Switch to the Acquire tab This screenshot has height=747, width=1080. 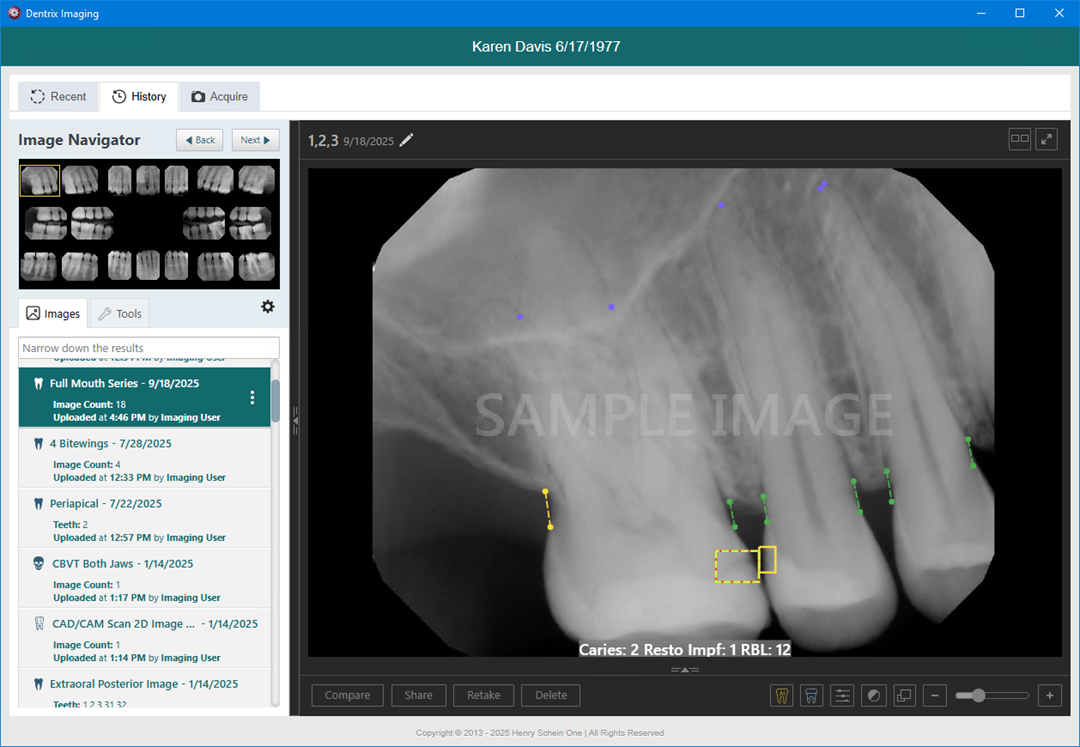(220, 96)
